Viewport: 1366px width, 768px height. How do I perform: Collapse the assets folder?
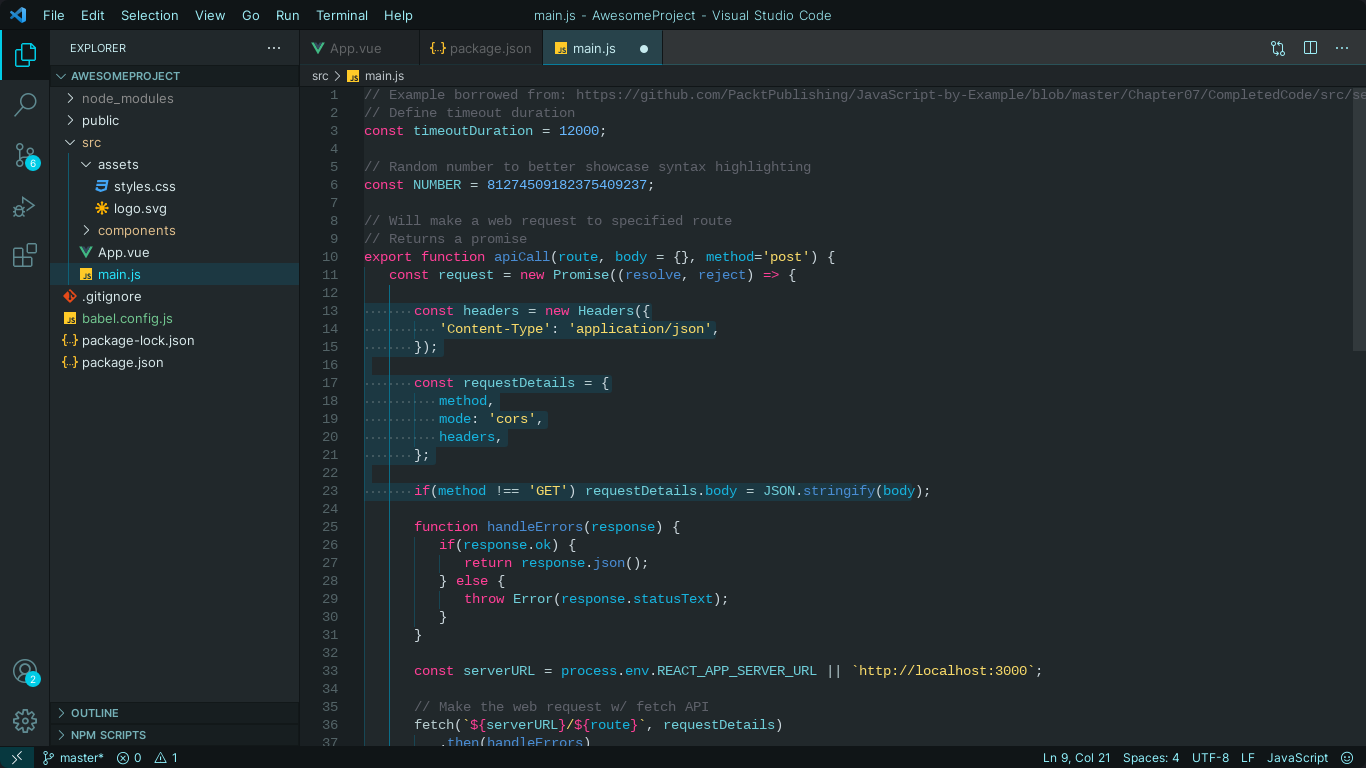point(174,164)
